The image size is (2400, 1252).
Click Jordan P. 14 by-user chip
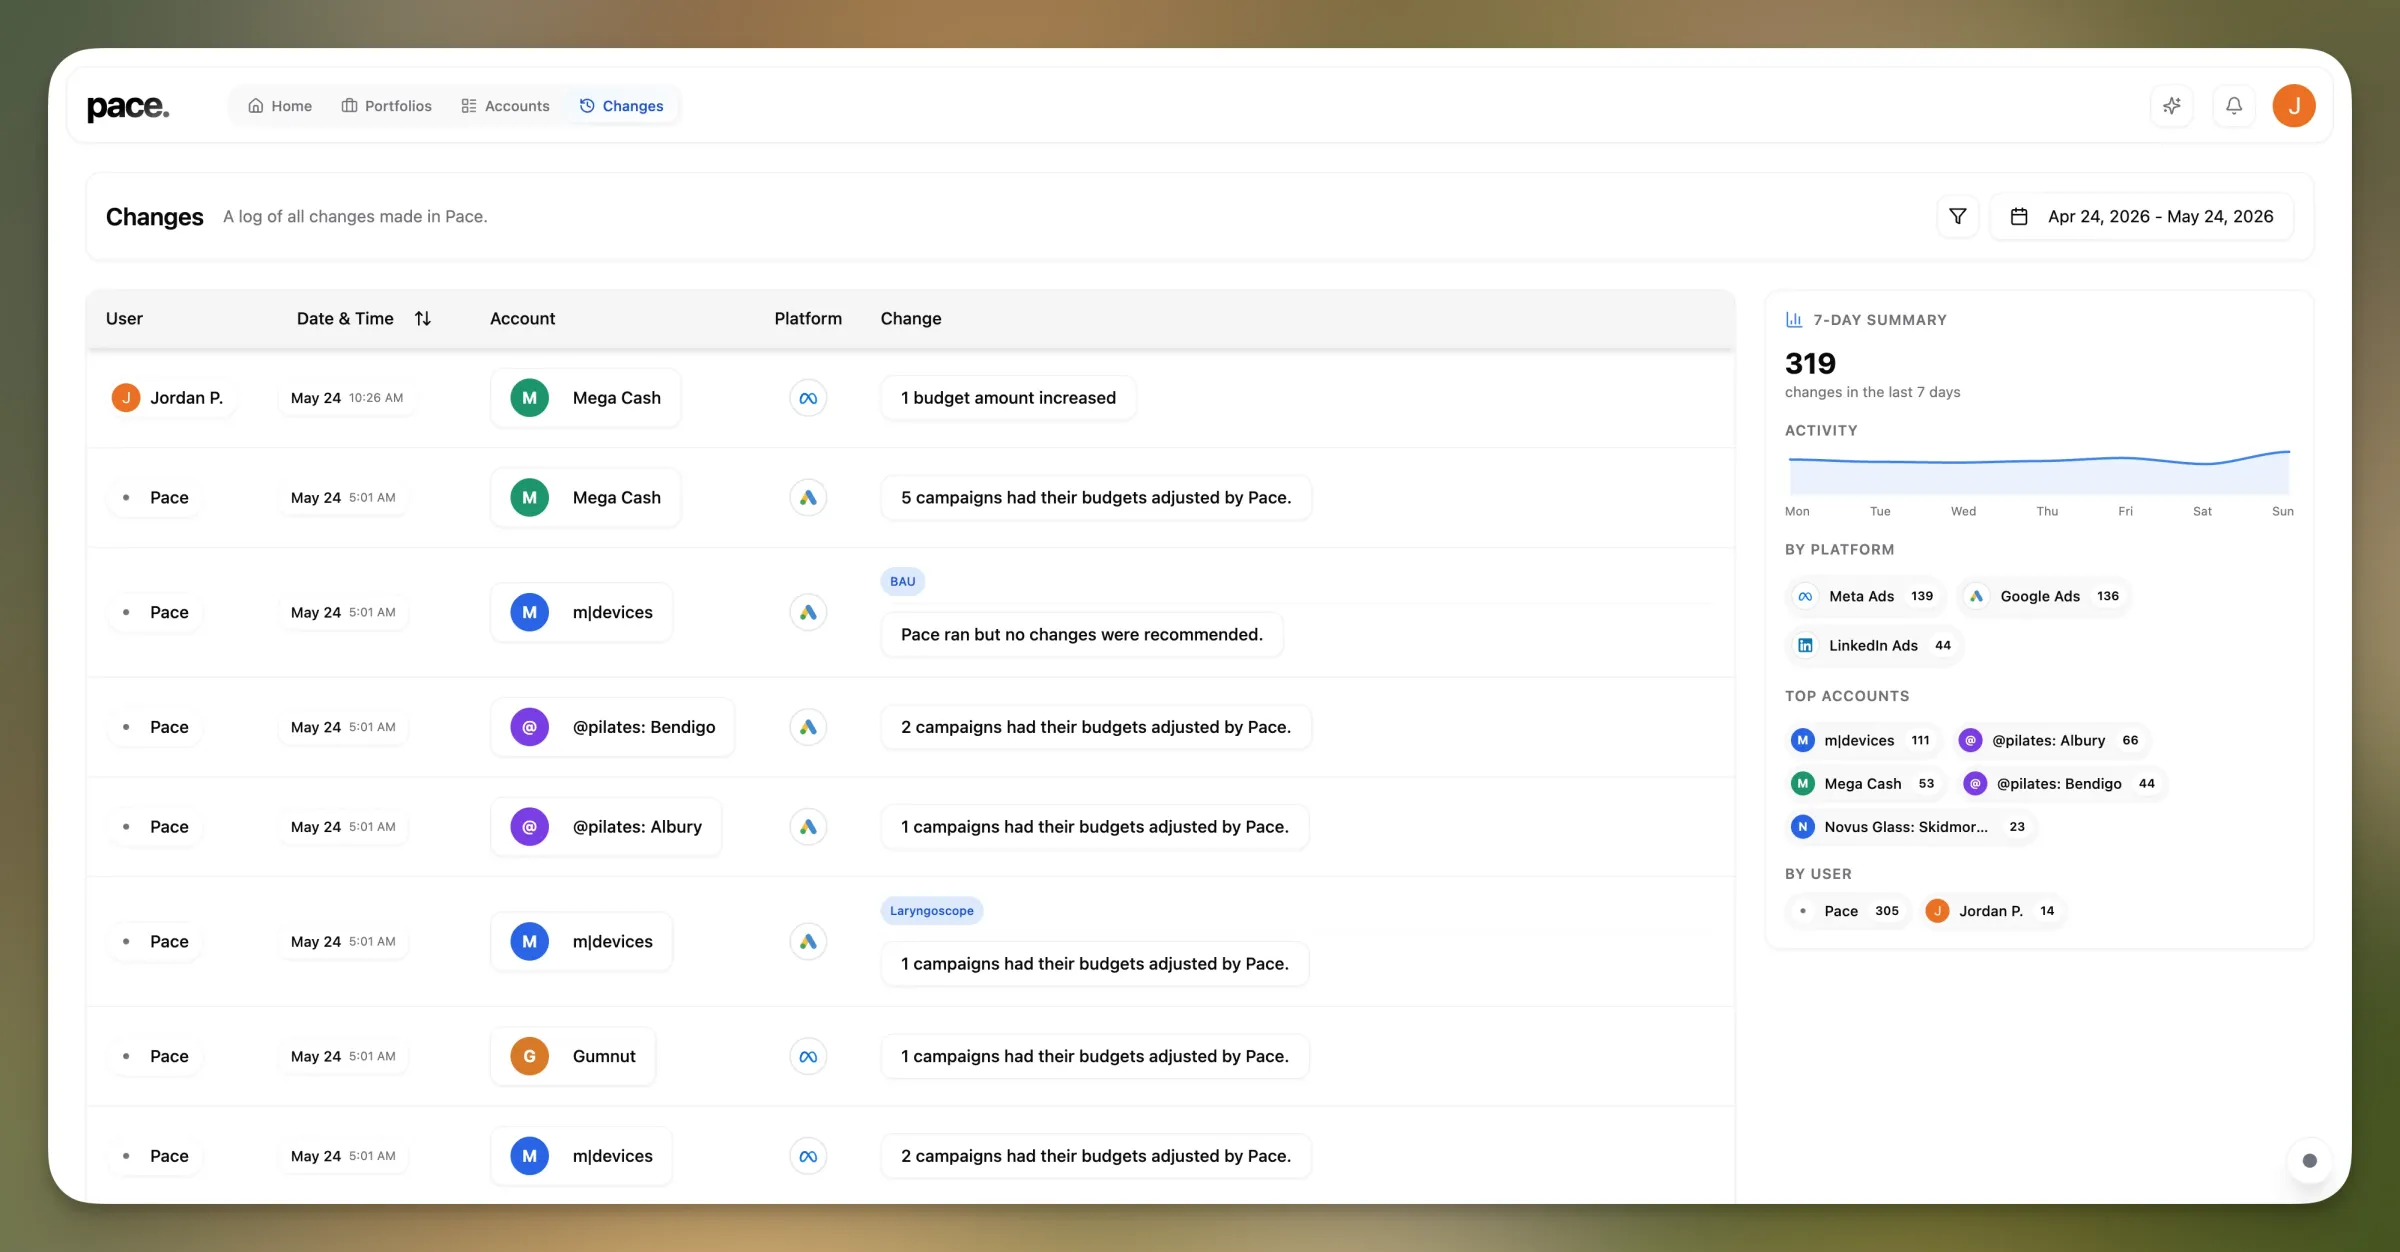click(x=1993, y=911)
